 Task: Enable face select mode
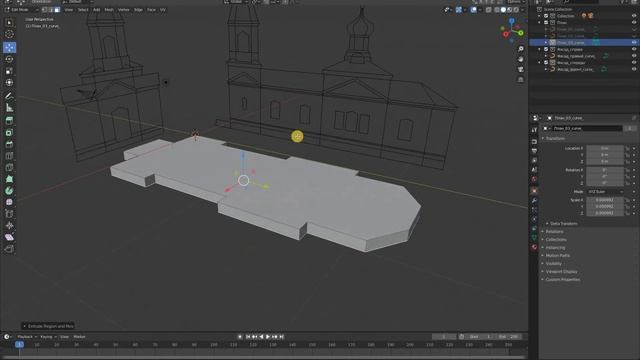coord(57,10)
